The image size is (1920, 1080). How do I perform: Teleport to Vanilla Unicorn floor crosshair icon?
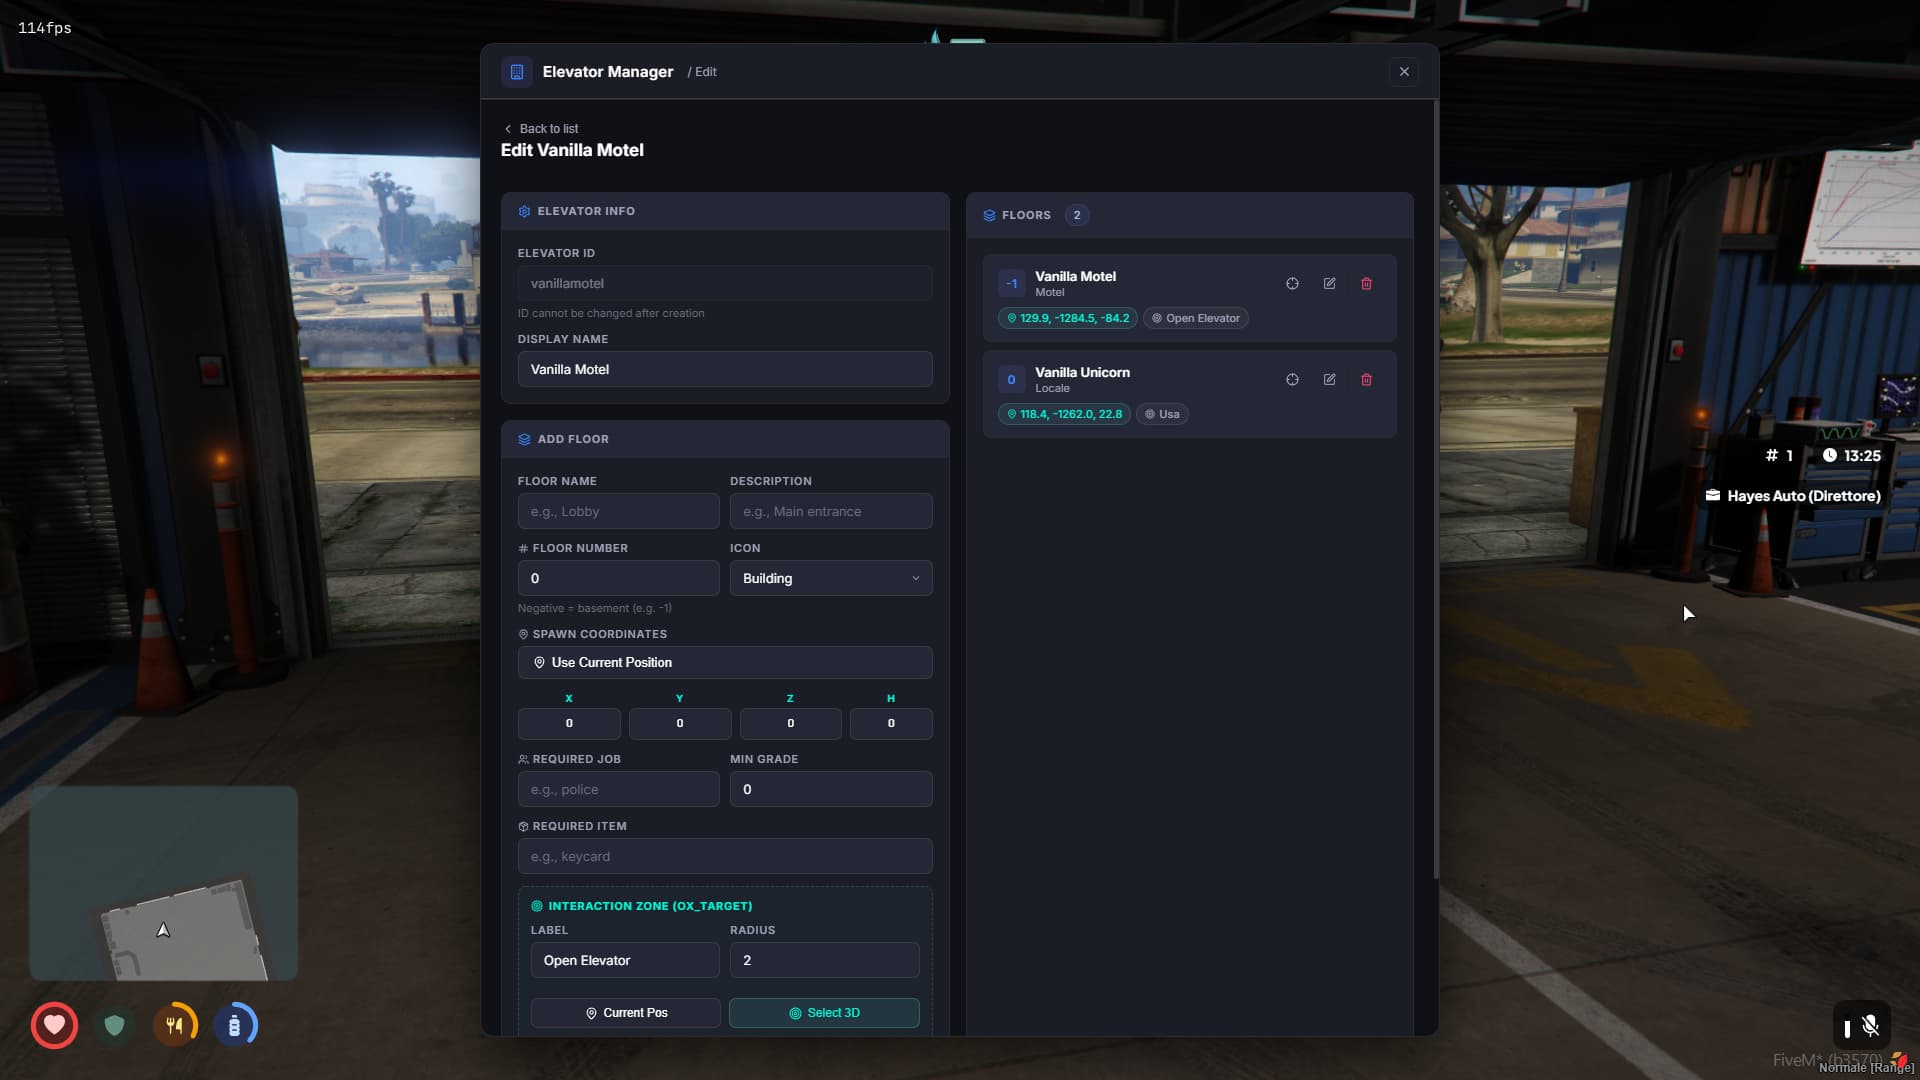pos(1292,380)
